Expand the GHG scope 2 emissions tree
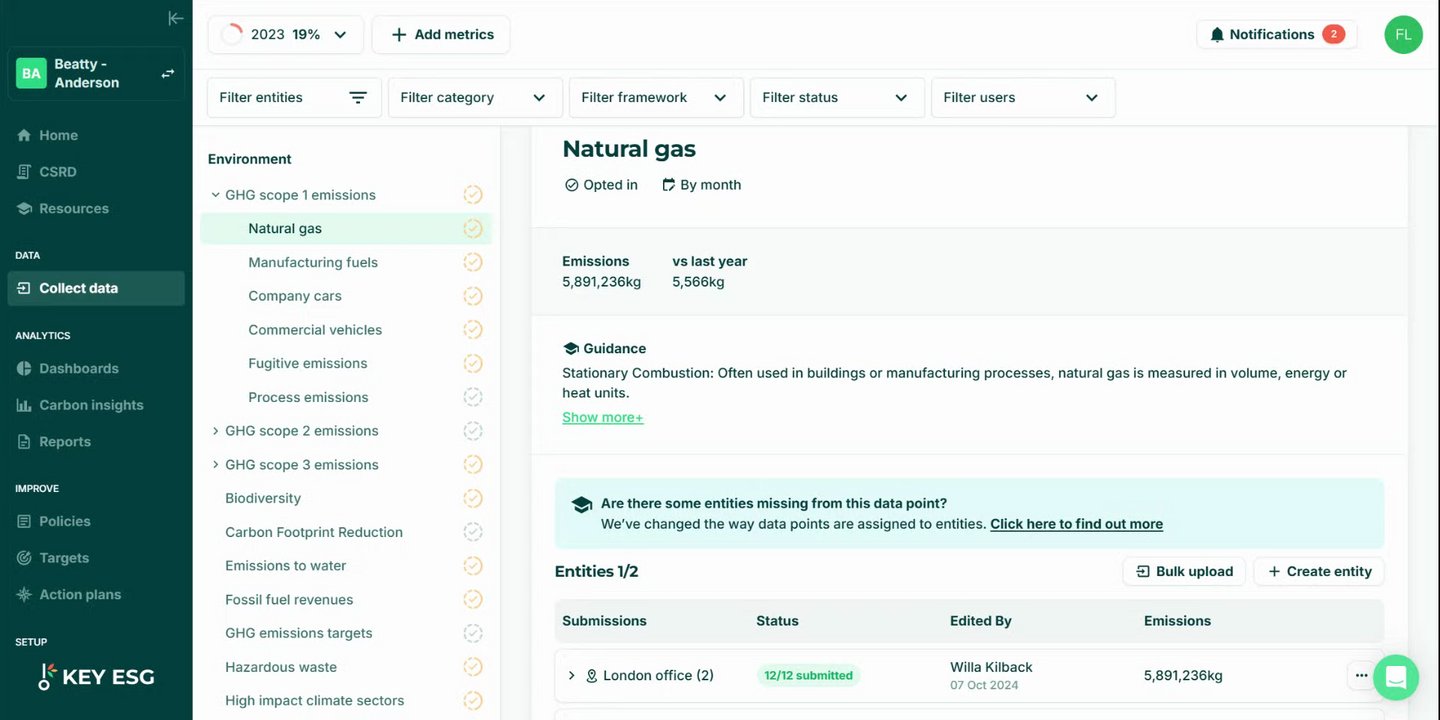1440x720 pixels. pyautogui.click(x=215, y=431)
